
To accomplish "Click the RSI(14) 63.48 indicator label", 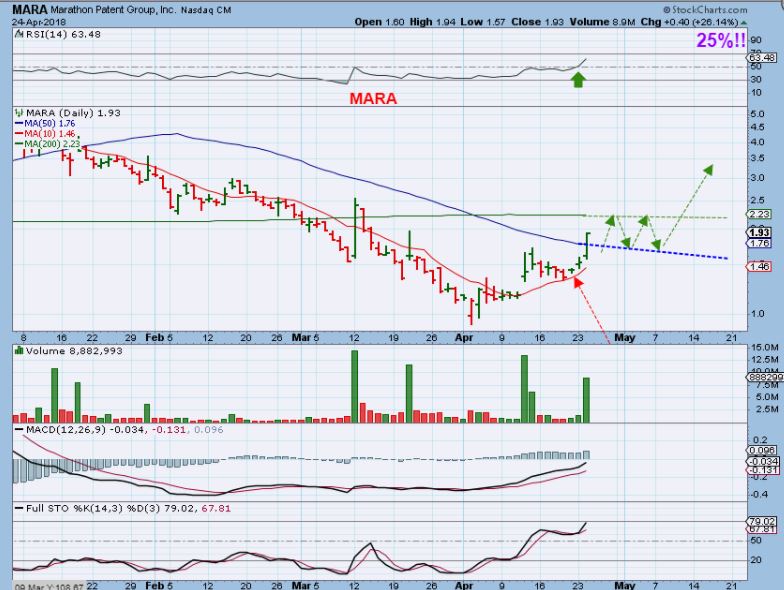I will click(x=63, y=34).
